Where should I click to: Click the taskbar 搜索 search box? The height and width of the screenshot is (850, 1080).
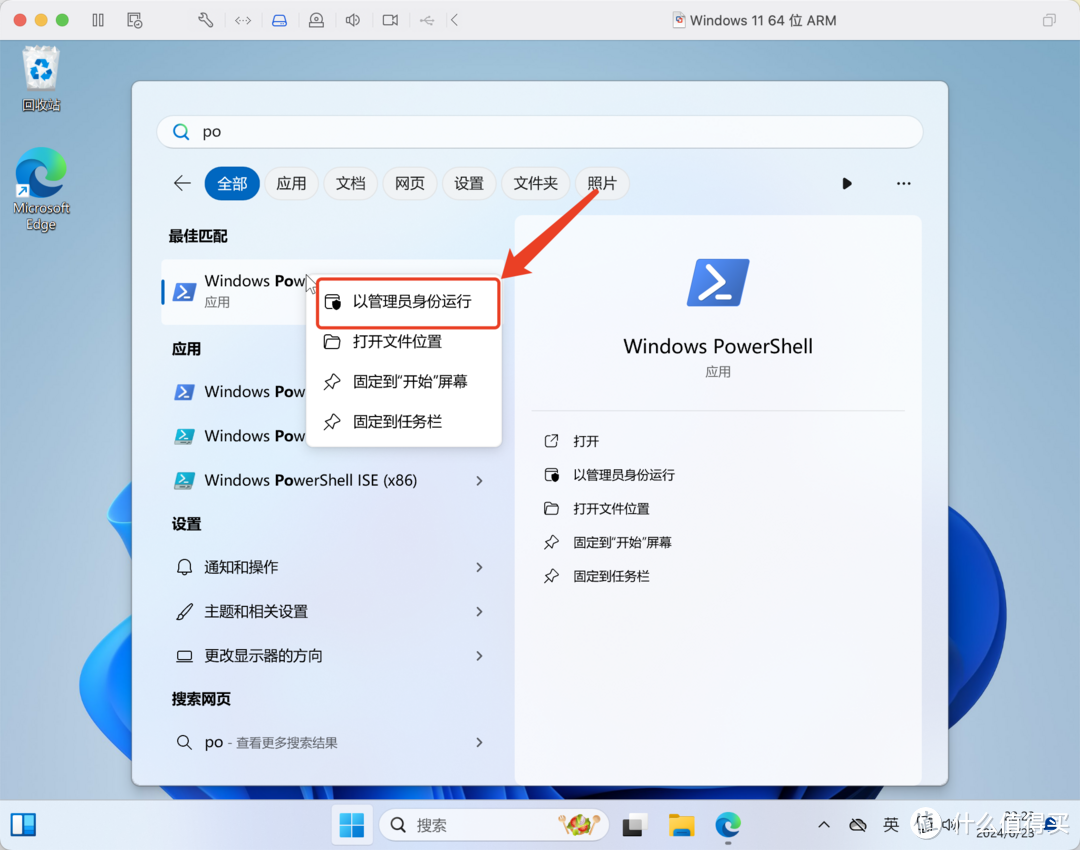coord(494,825)
